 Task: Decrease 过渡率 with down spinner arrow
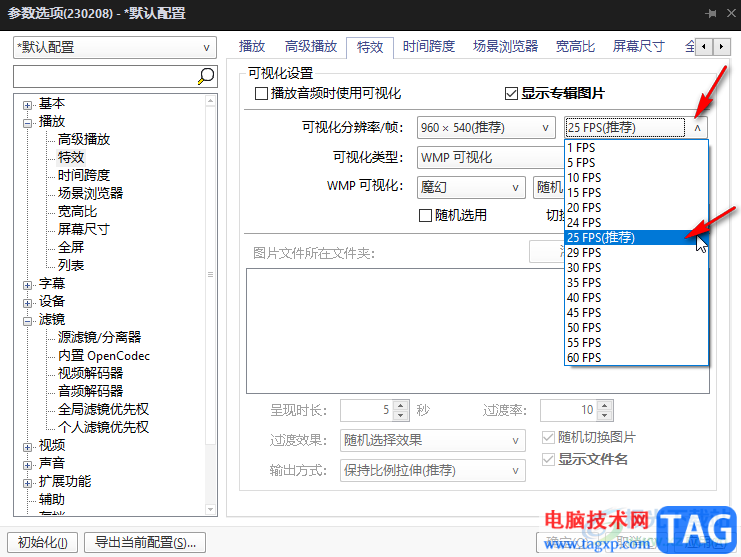point(605,416)
